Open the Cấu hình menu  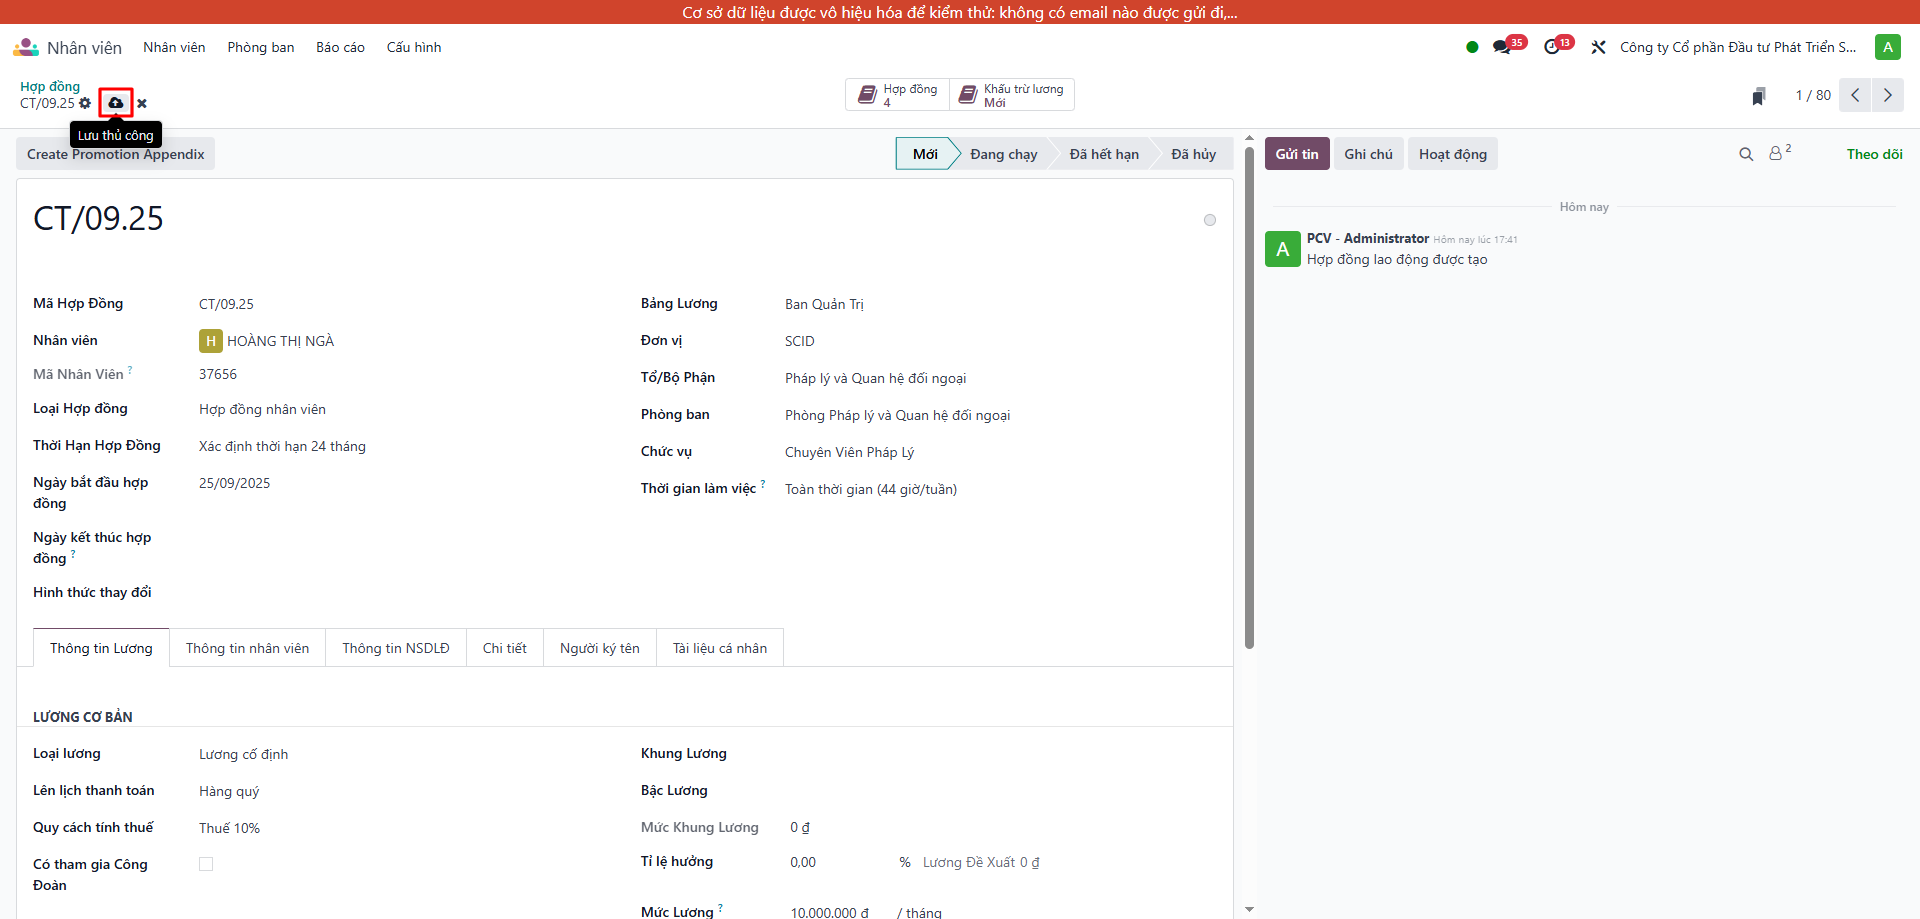[x=414, y=47]
